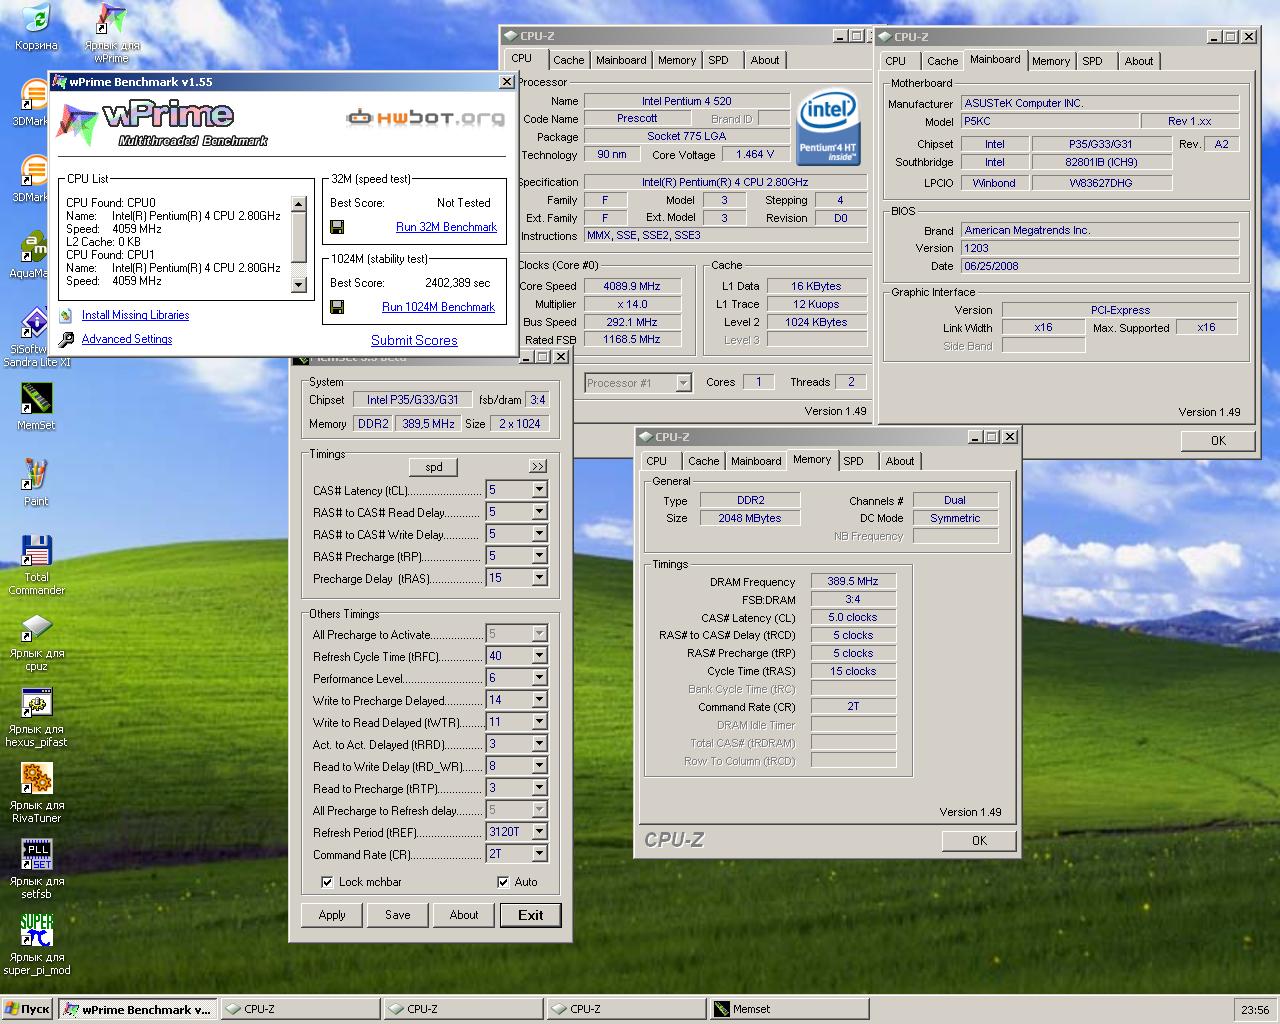
Task: Click the save floppy icon for 32M score
Action: (337, 227)
